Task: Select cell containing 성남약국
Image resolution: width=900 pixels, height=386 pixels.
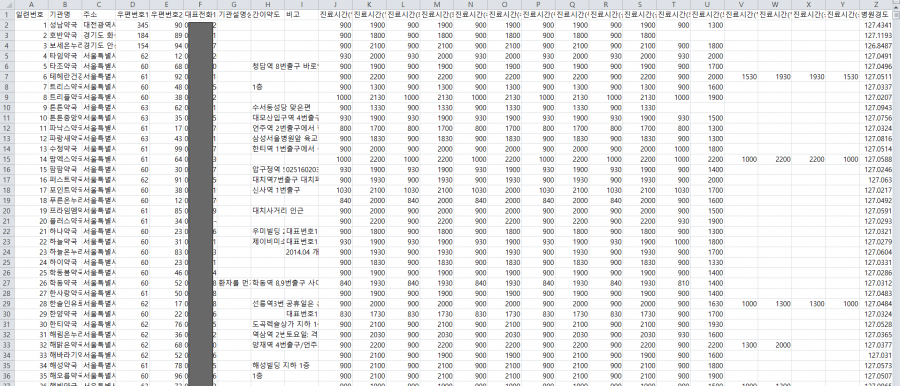Action: [64, 25]
